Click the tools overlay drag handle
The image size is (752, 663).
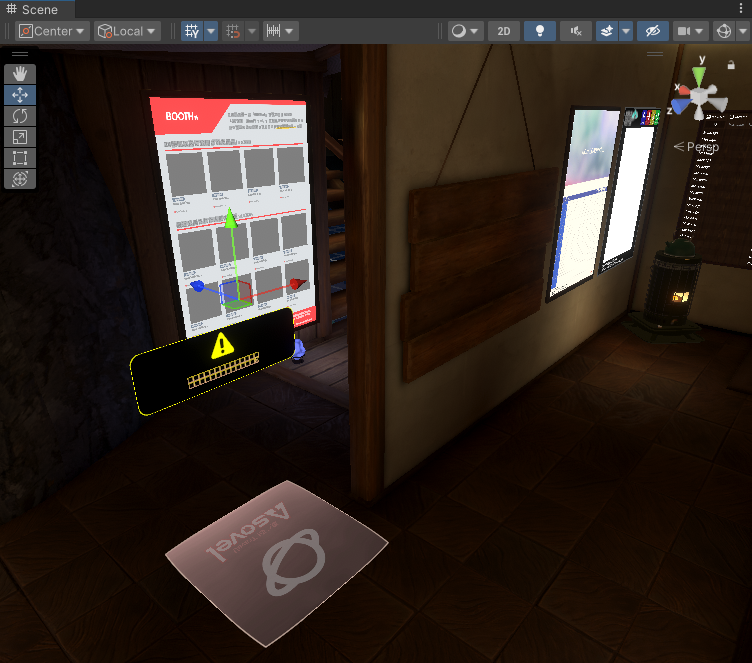20,54
